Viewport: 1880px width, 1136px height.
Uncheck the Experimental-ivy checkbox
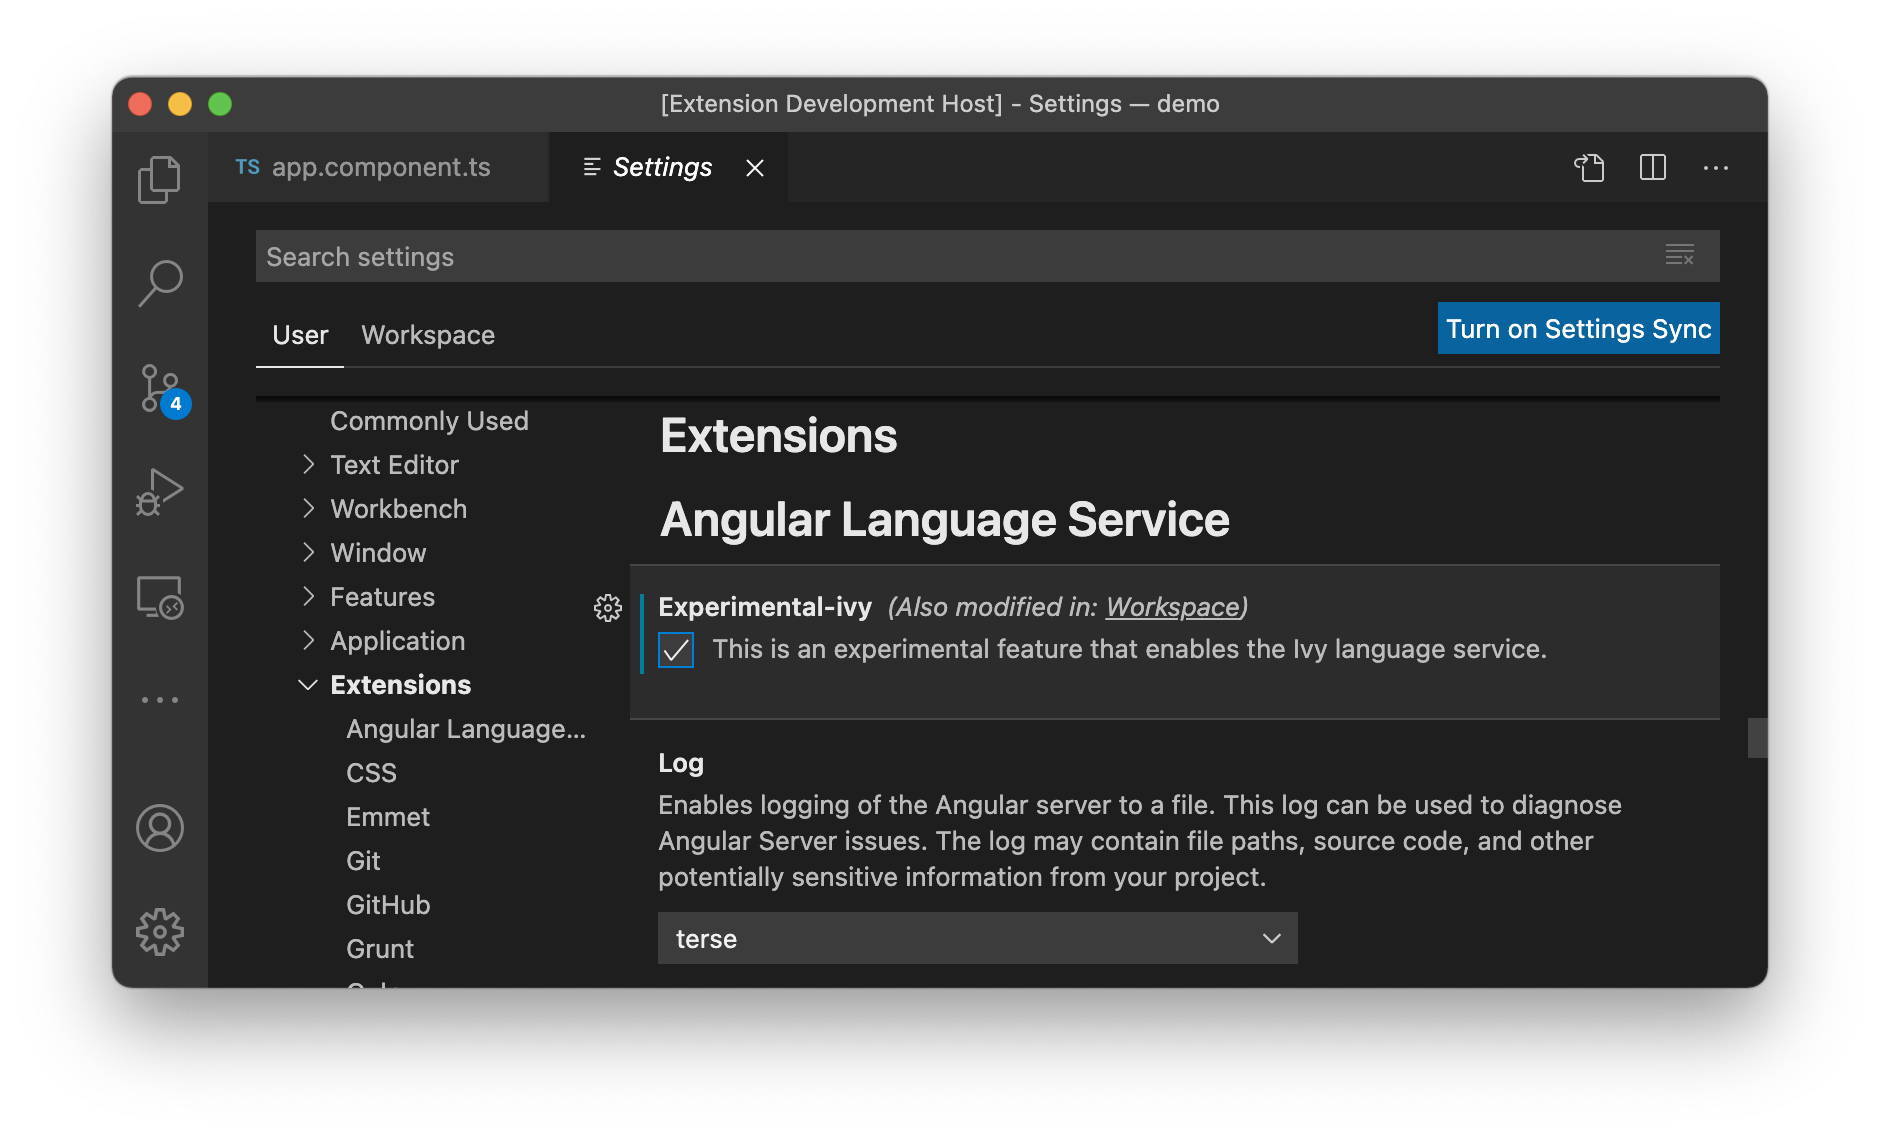coord(676,650)
